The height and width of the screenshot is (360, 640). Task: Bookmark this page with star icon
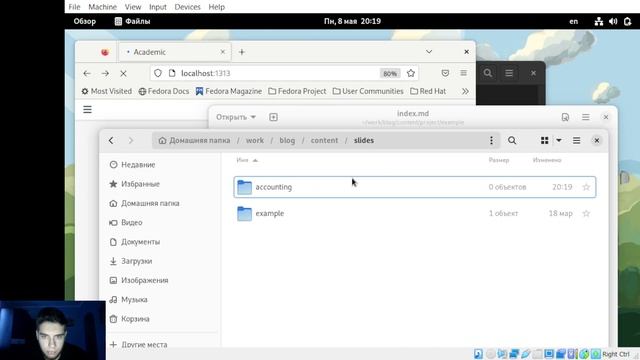[411, 73]
